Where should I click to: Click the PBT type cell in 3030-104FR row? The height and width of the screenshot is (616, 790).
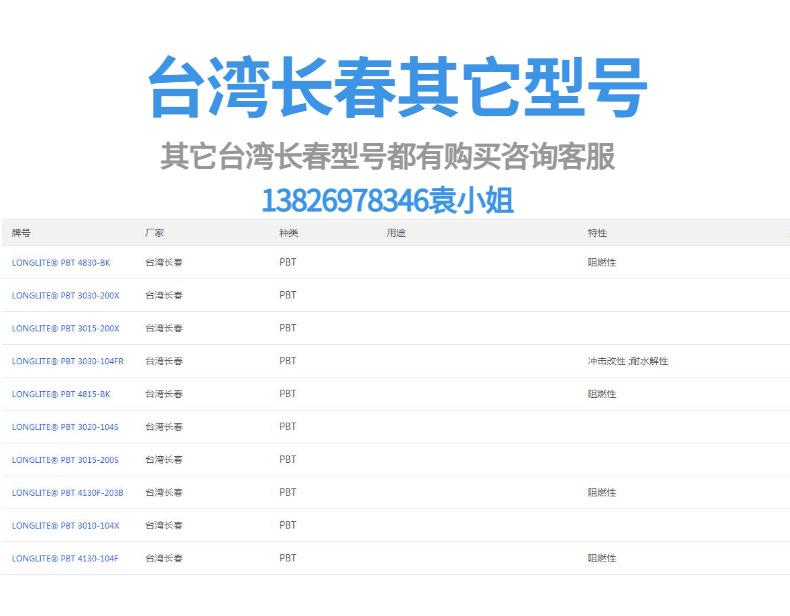[x=288, y=361]
